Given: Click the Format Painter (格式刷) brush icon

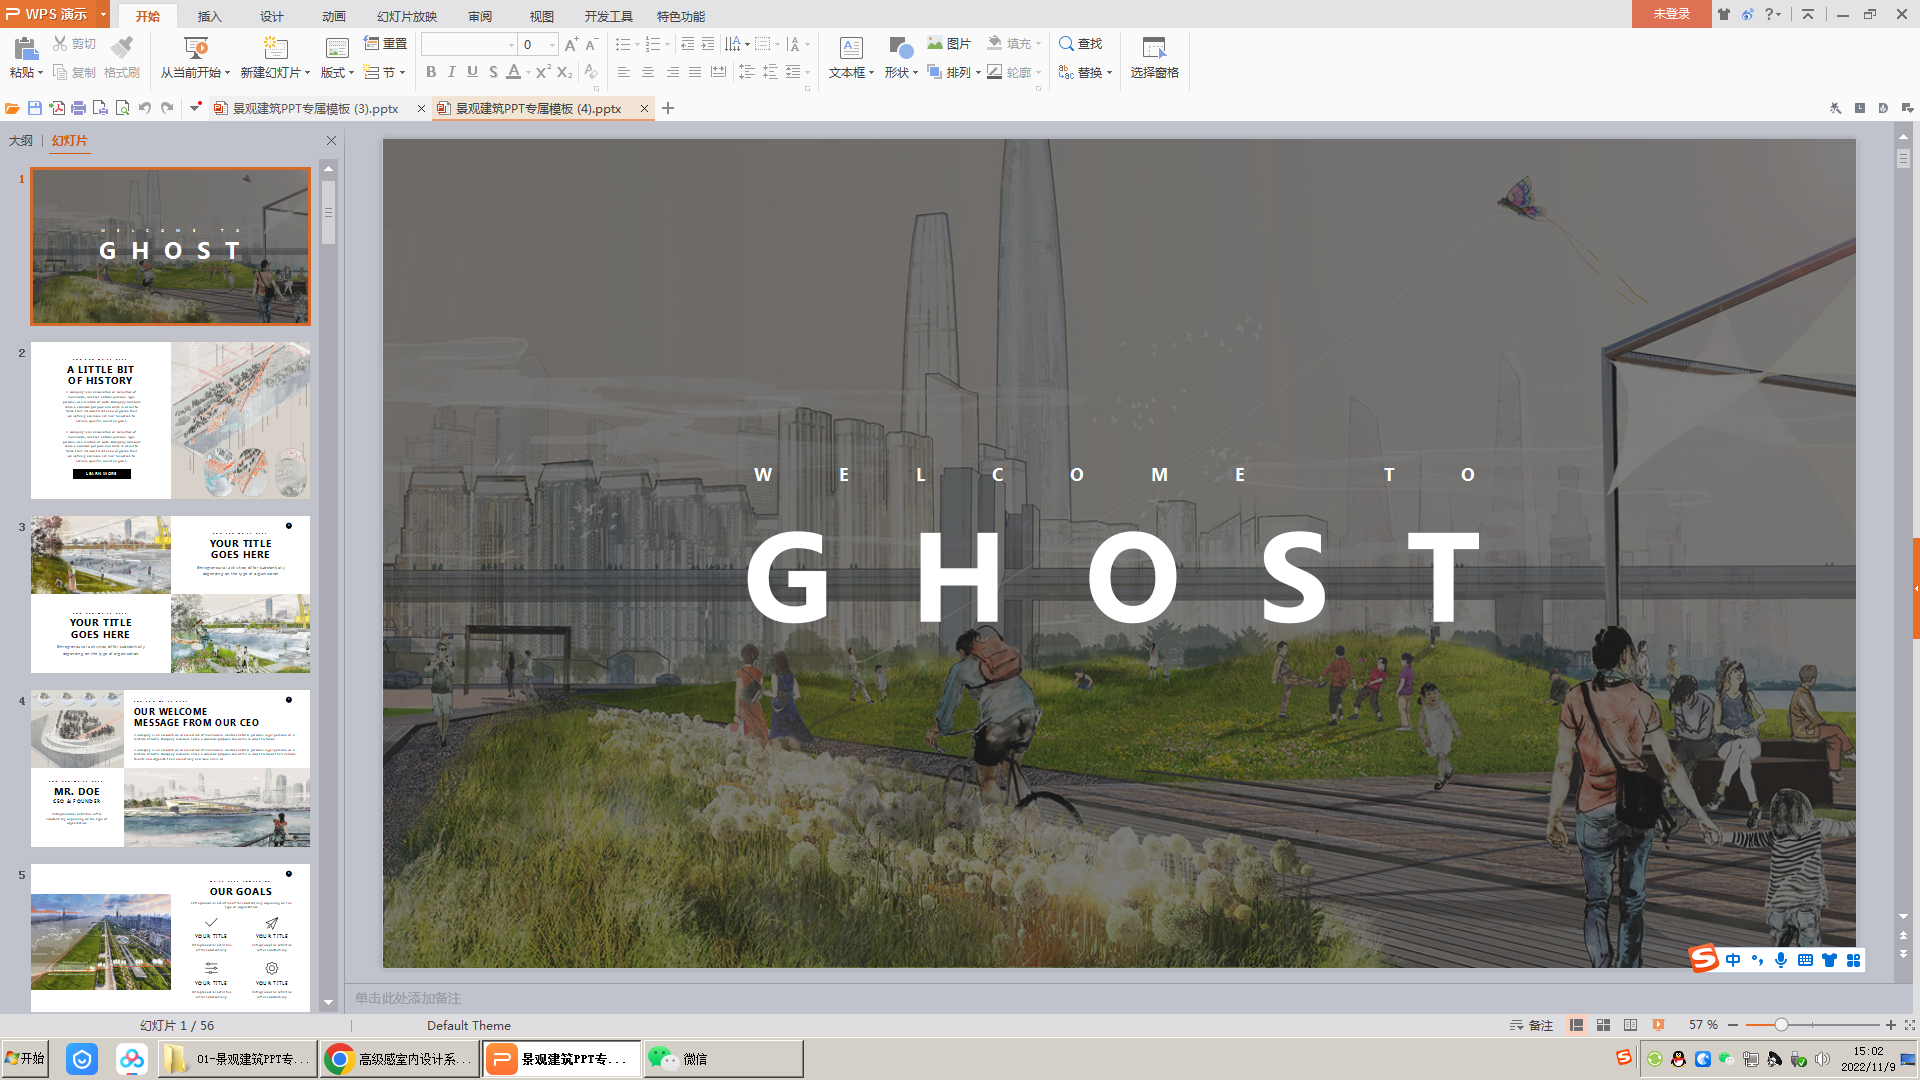Looking at the screenshot, I should 122,47.
